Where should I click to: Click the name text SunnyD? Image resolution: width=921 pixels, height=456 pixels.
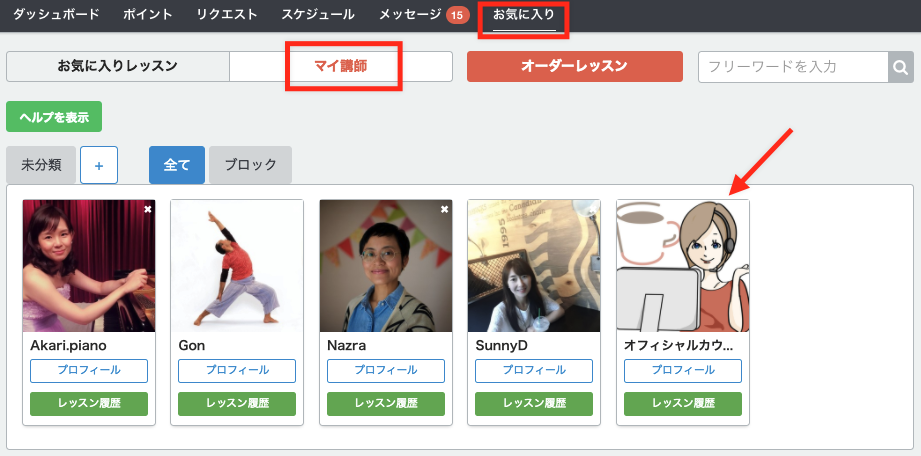(x=502, y=346)
